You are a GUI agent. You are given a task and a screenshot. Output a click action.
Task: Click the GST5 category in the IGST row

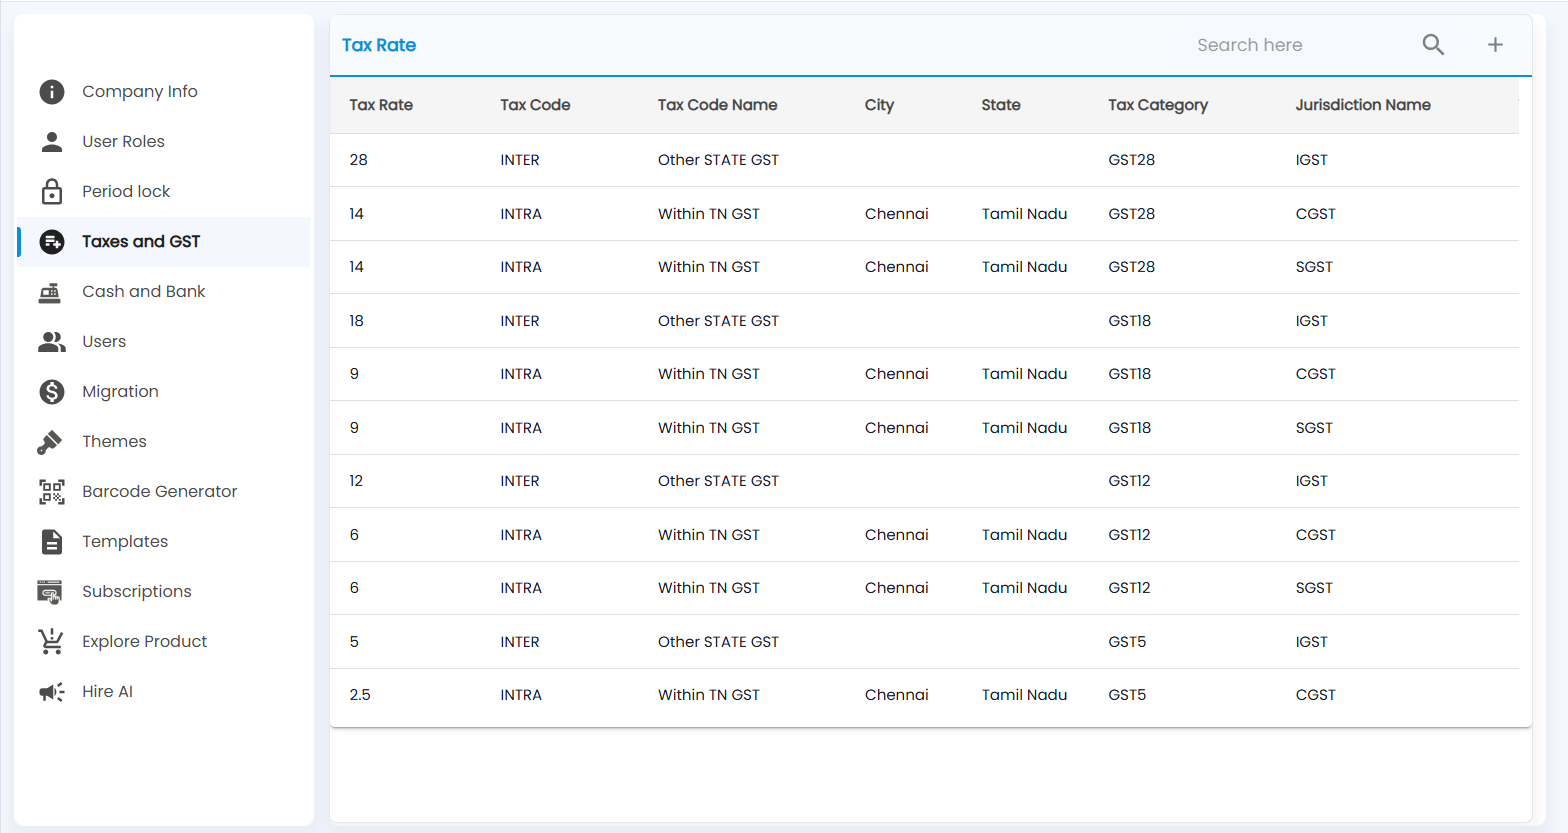pyautogui.click(x=1127, y=642)
